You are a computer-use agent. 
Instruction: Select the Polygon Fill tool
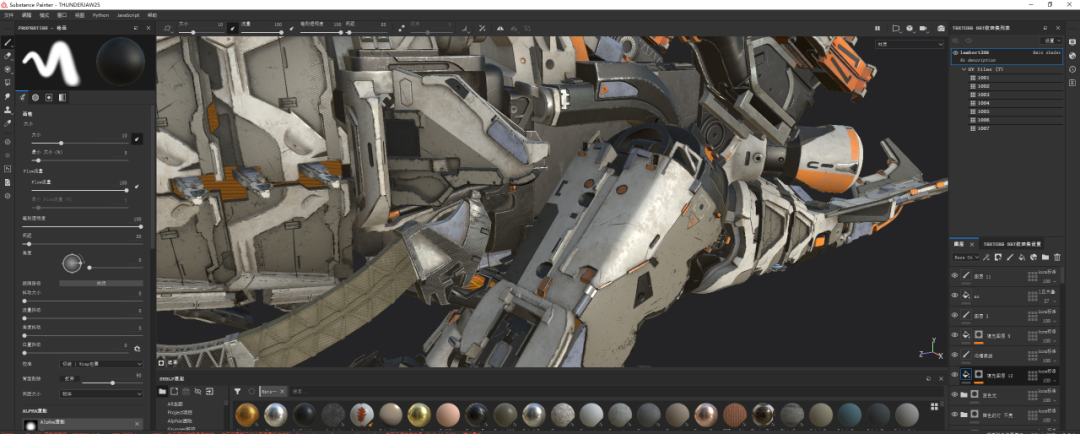(8, 82)
